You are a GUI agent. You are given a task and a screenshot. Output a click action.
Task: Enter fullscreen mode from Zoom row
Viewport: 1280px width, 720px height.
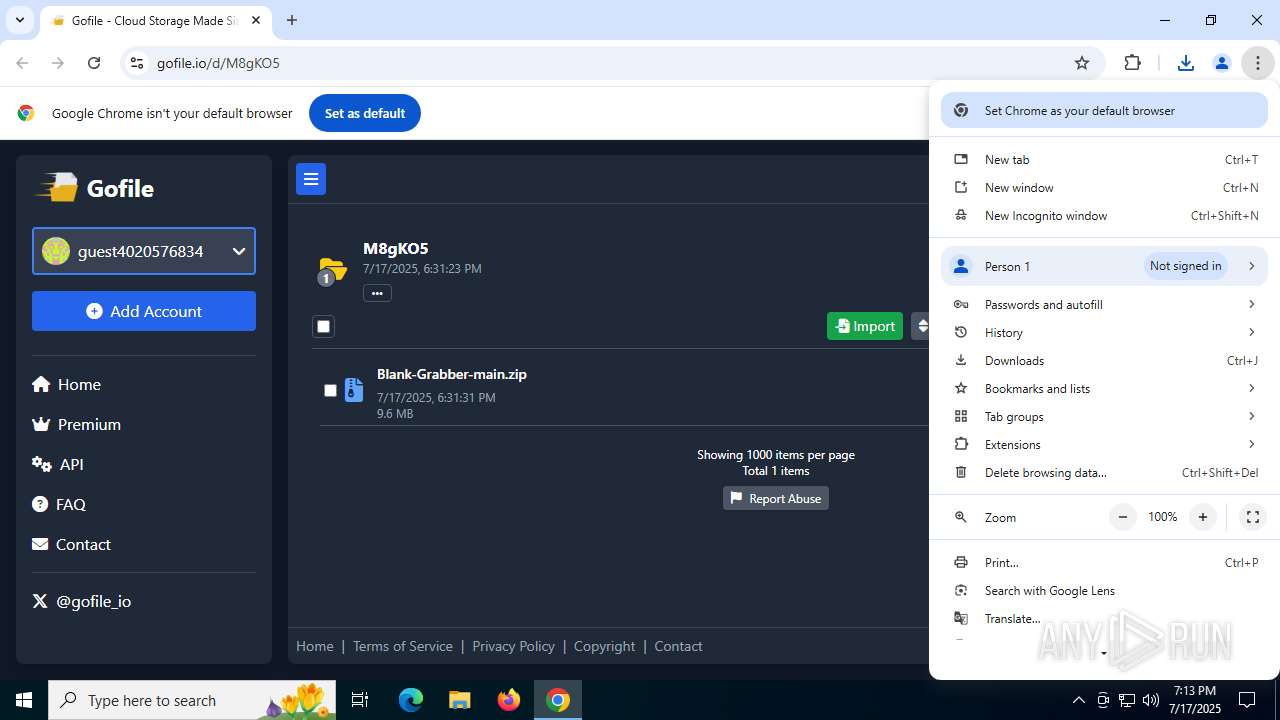click(1252, 517)
